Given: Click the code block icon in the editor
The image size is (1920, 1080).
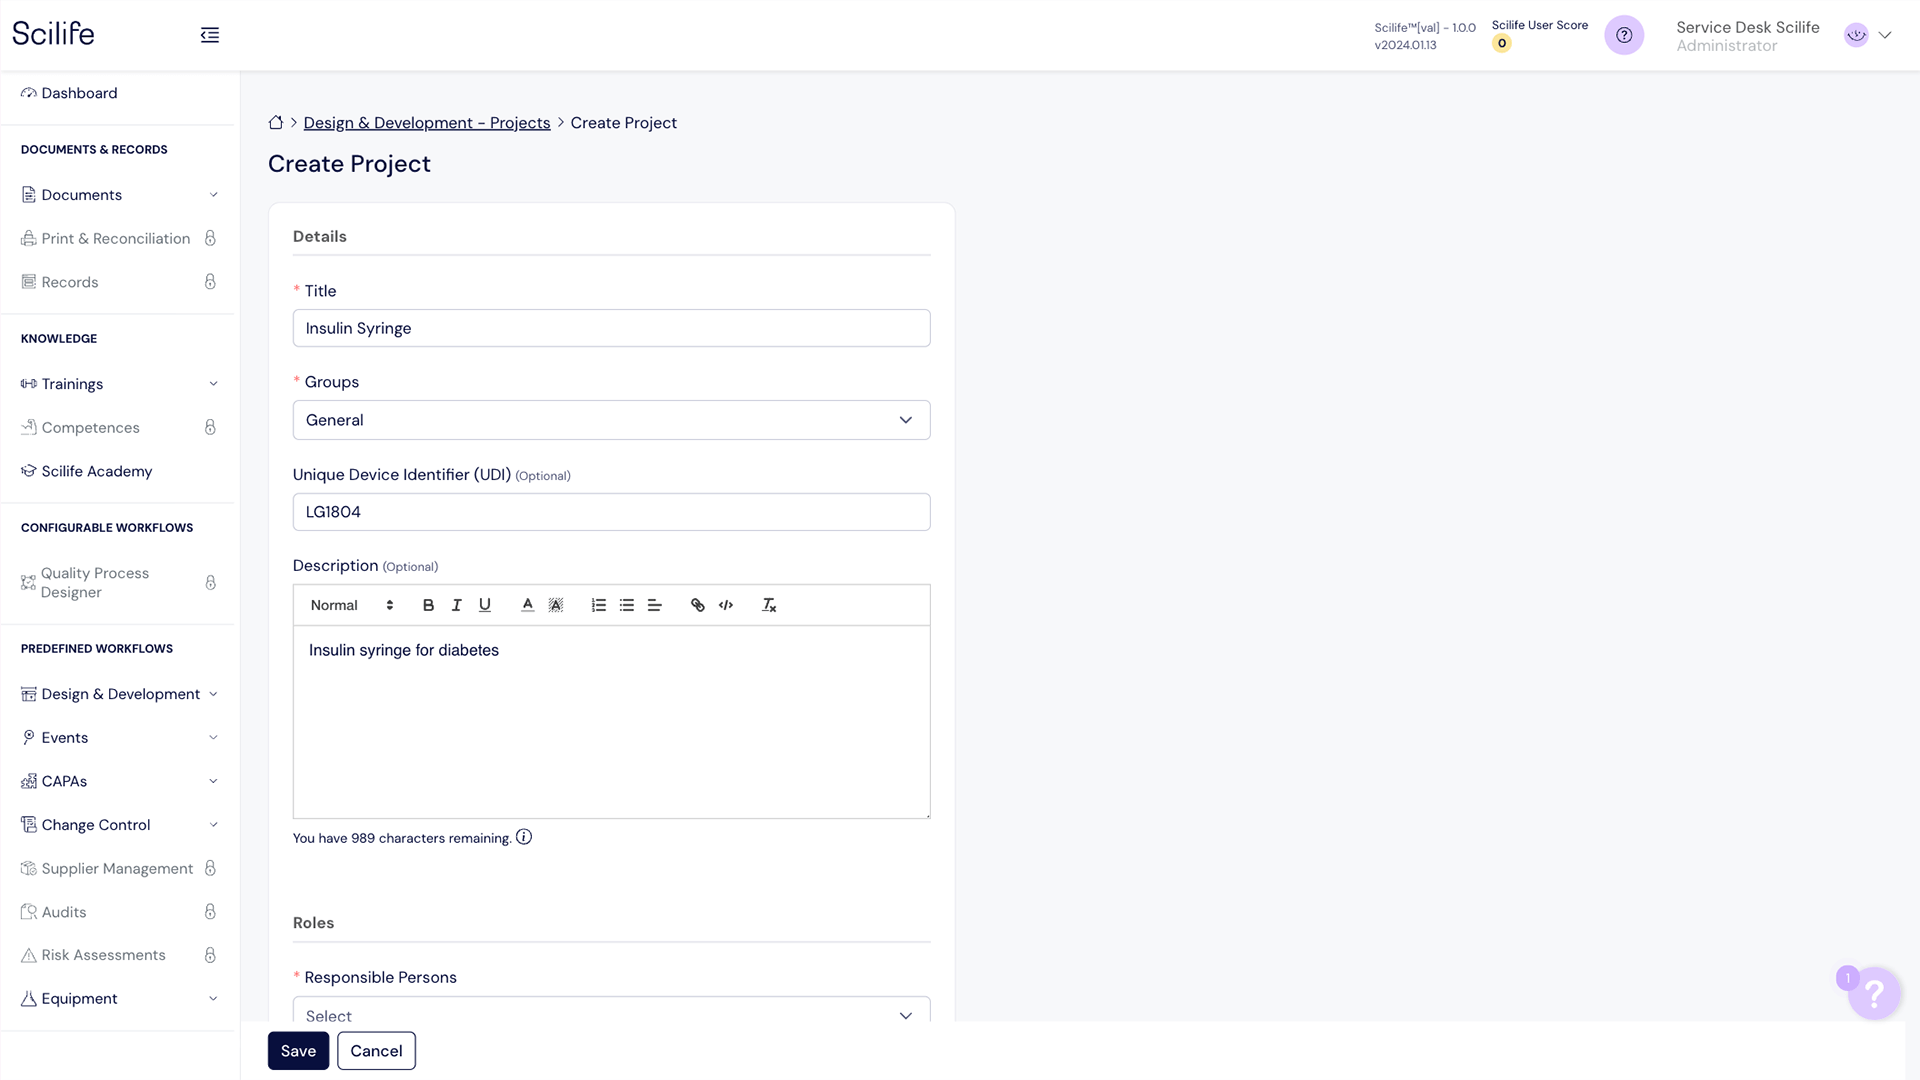Looking at the screenshot, I should [726, 605].
